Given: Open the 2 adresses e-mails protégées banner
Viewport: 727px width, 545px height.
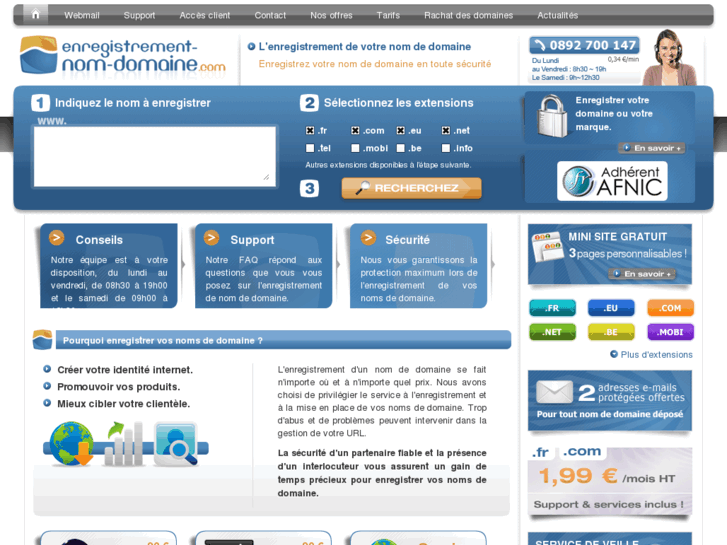Looking at the screenshot, I should point(610,400).
